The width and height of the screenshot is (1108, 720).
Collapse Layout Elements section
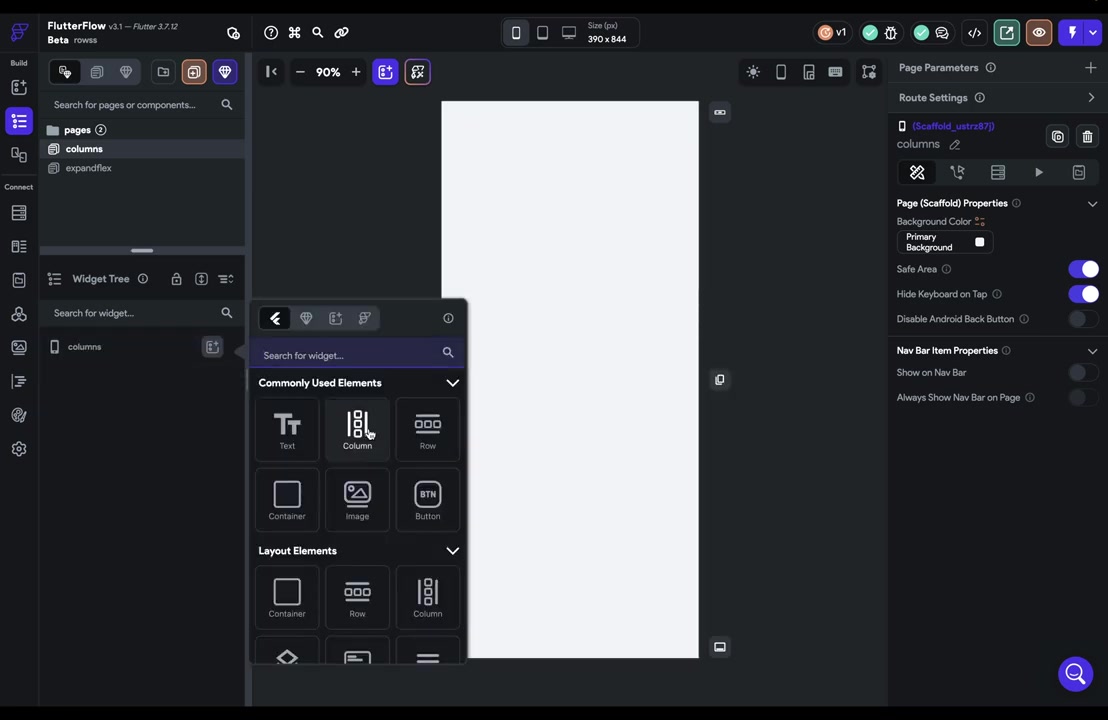click(452, 551)
